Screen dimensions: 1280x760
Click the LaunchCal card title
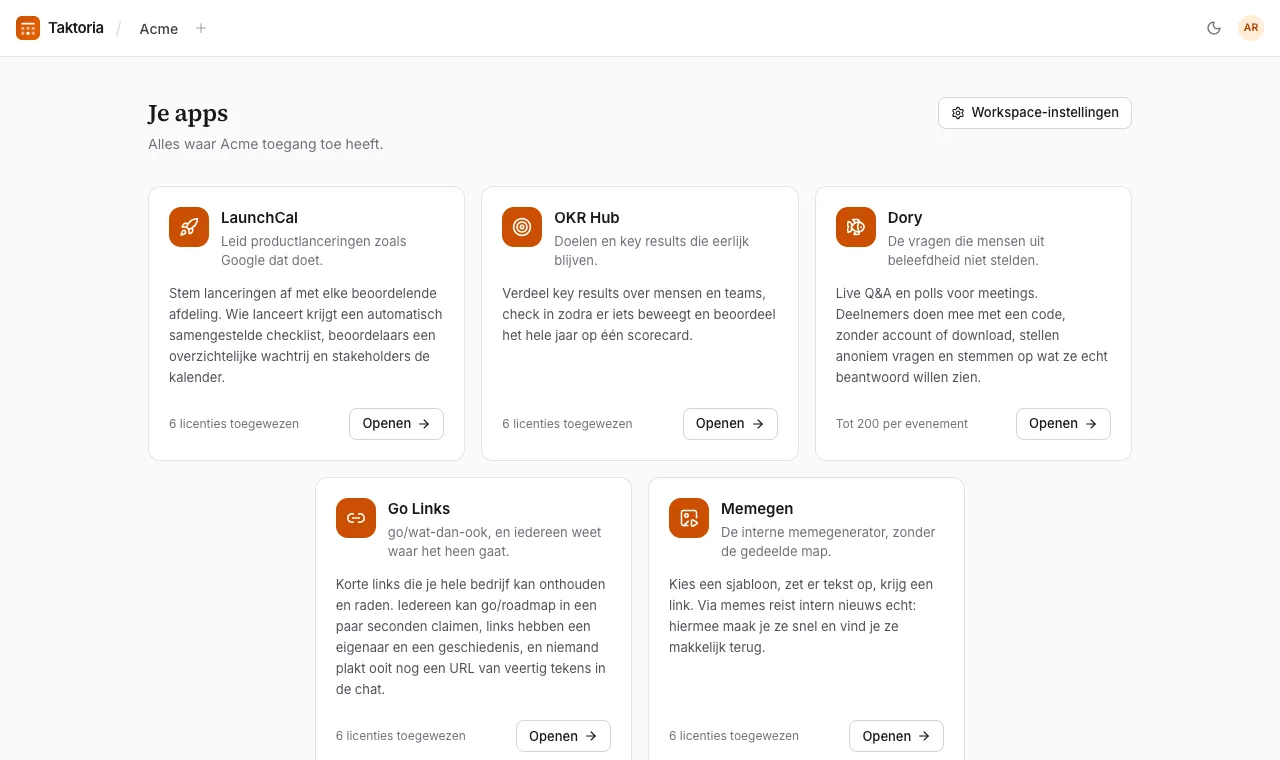pyautogui.click(x=259, y=218)
